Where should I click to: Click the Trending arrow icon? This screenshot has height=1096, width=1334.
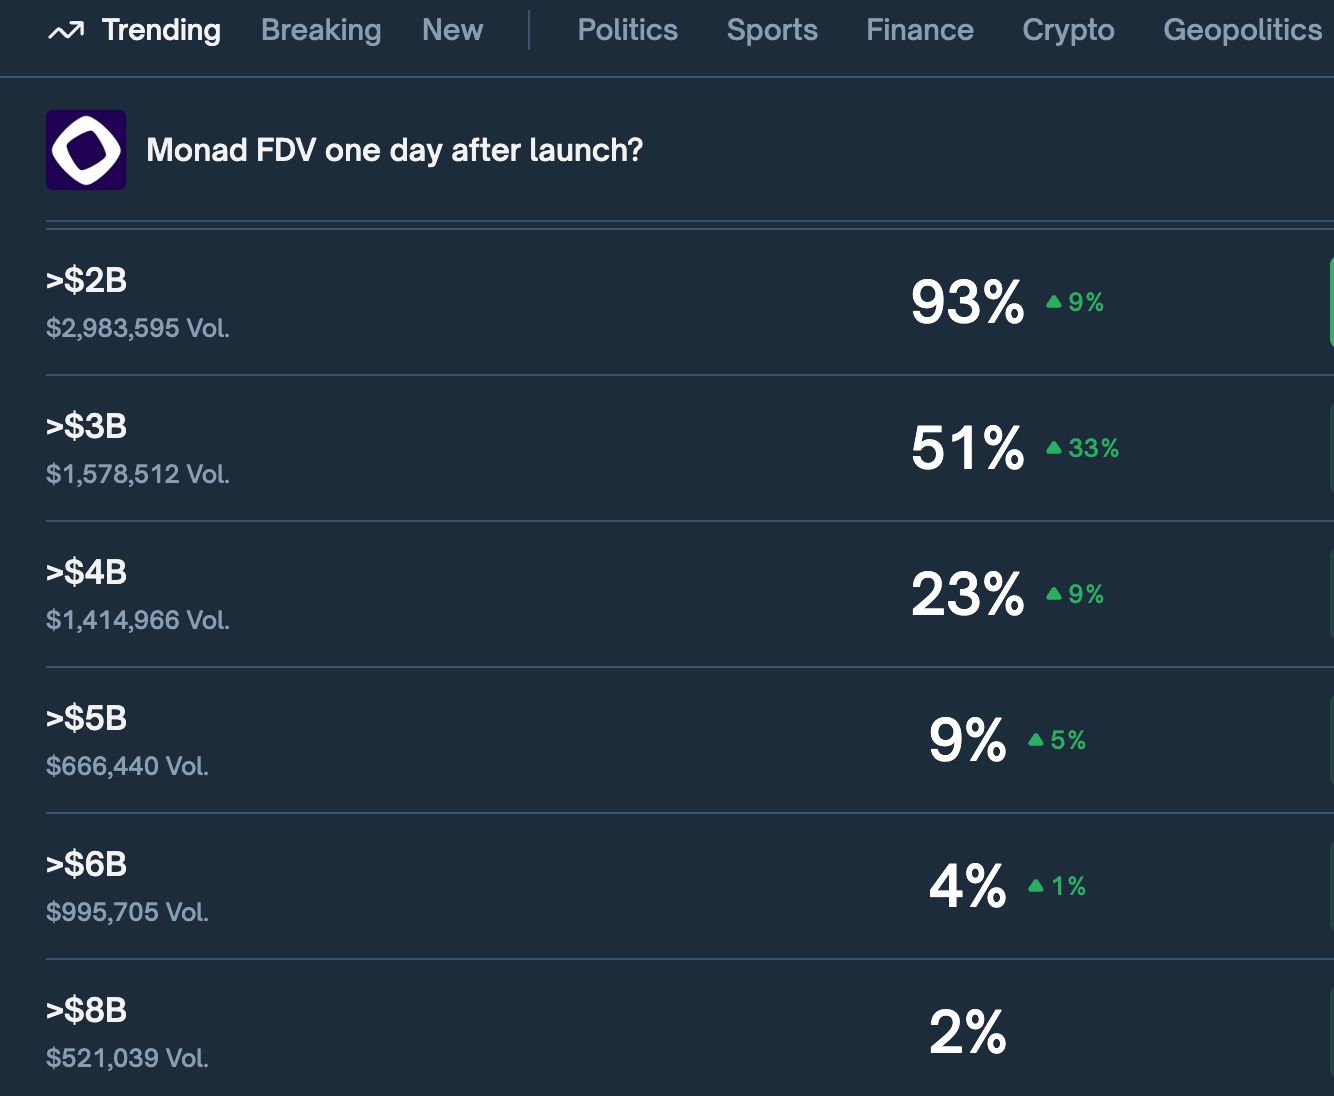click(66, 31)
